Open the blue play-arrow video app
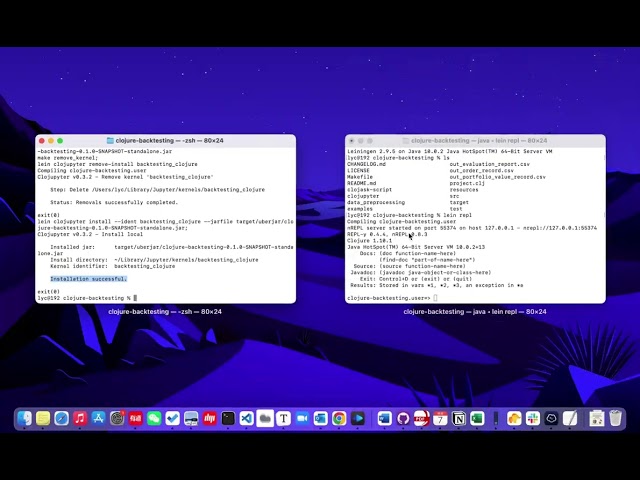The width and height of the screenshot is (640, 480). (358, 418)
